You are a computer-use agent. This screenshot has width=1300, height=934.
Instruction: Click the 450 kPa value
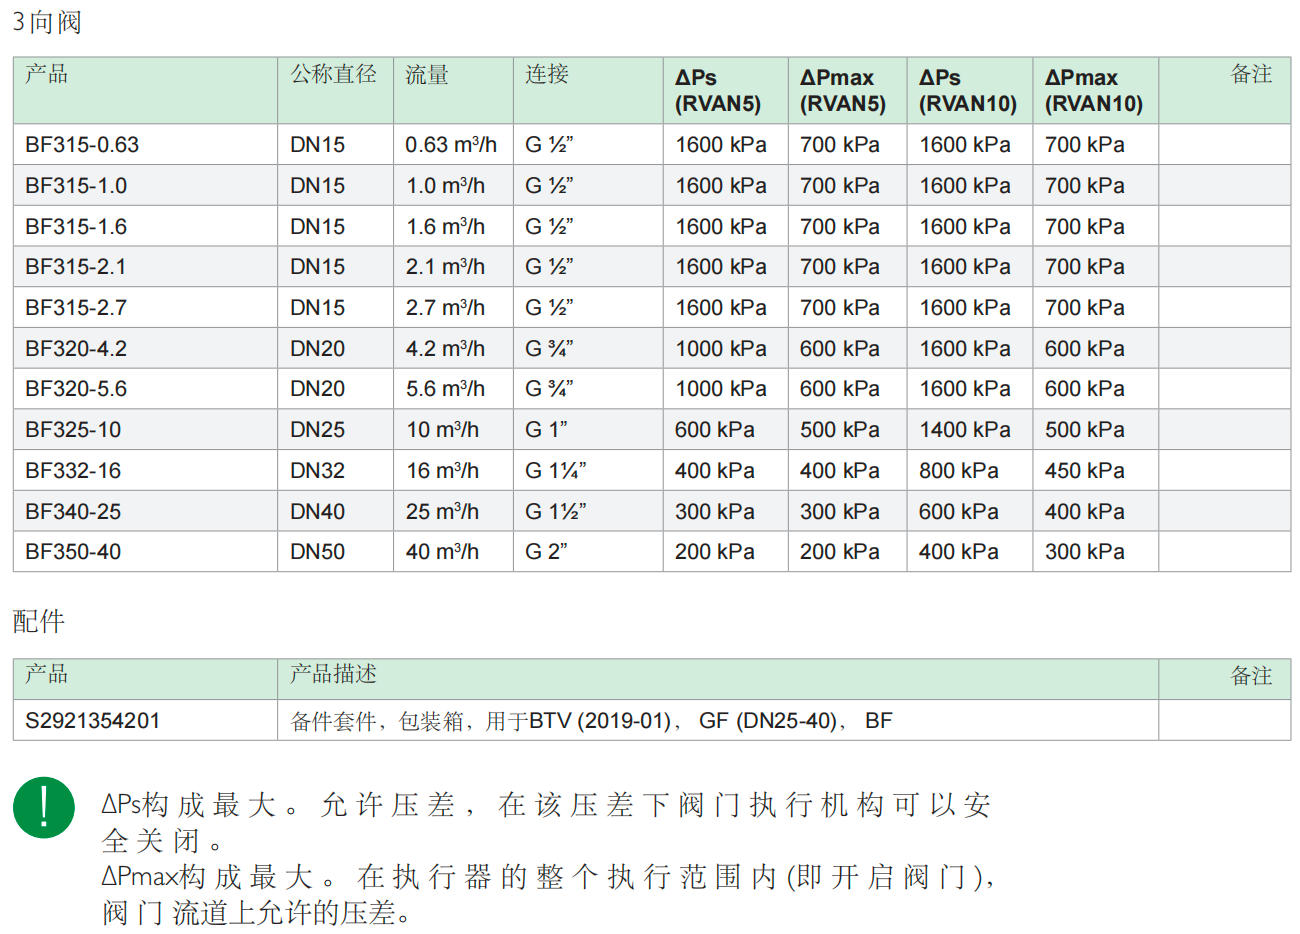point(1084,471)
